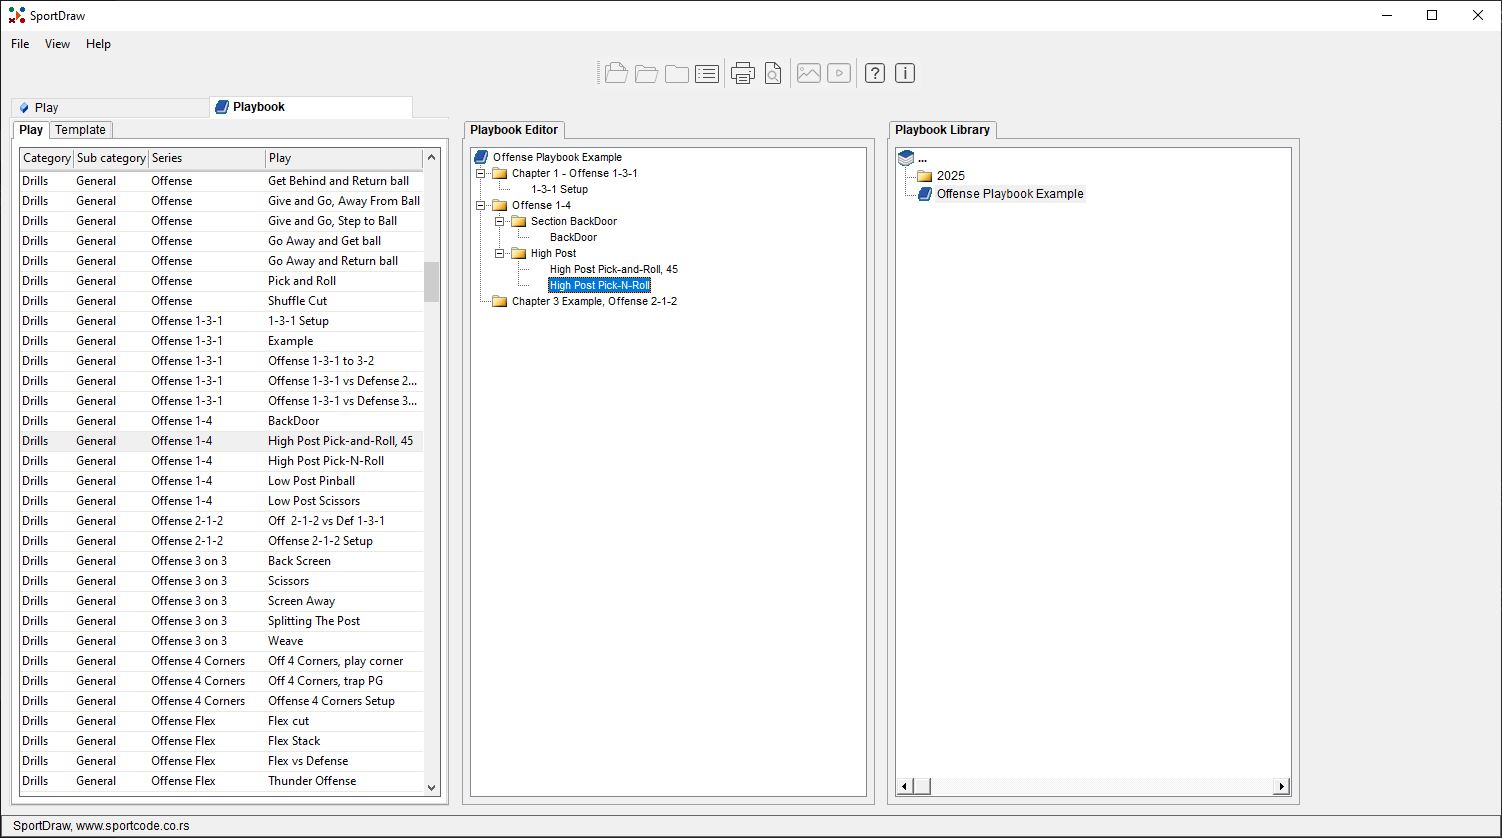This screenshot has width=1502, height=838.
Task: Click the open folder toolbar icon
Action: pos(646,72)
